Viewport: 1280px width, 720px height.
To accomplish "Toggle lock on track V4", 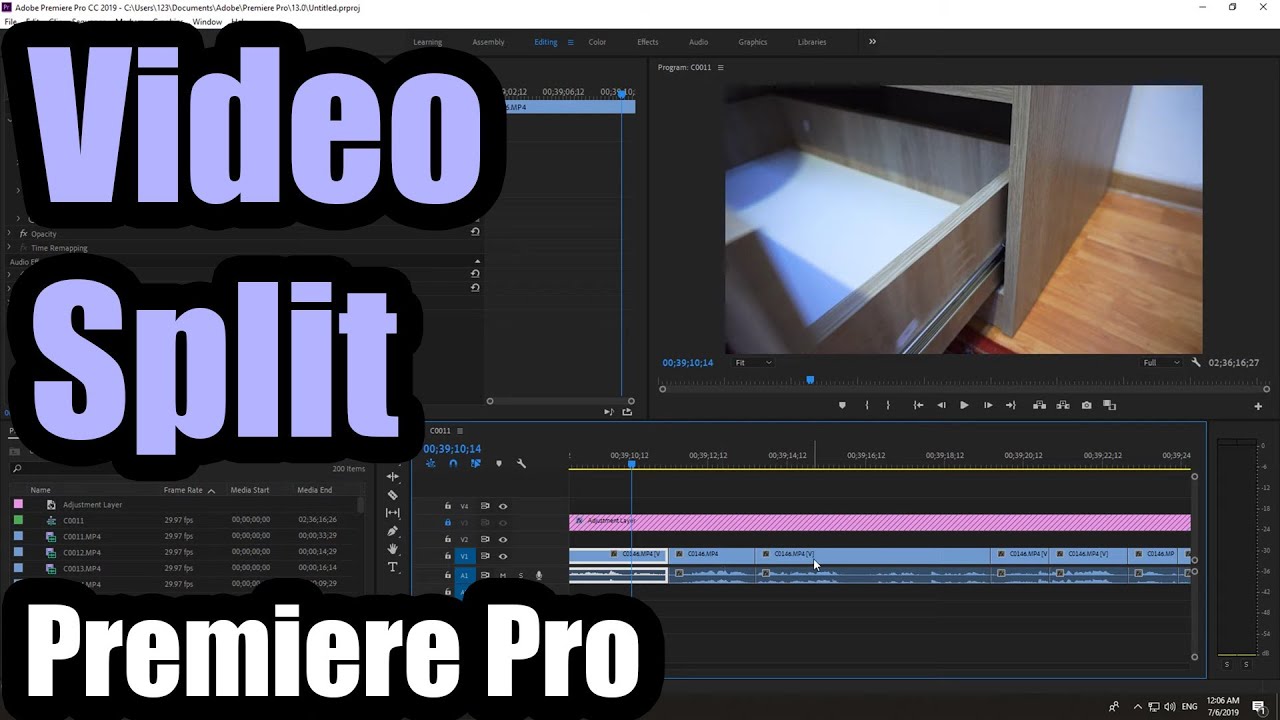I will tap(448, 506).
